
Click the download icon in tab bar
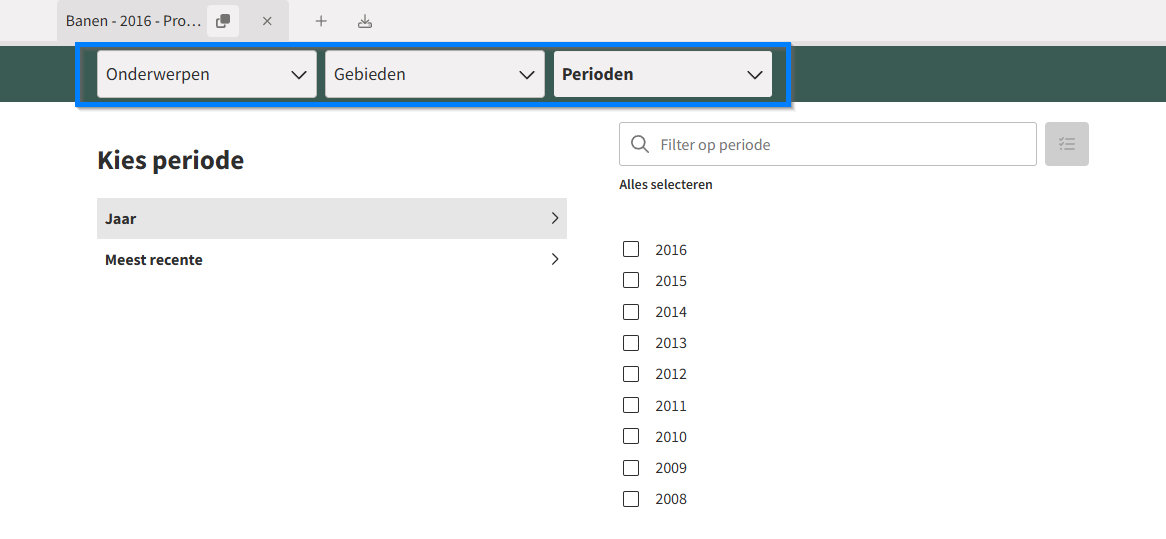point(364,22)
